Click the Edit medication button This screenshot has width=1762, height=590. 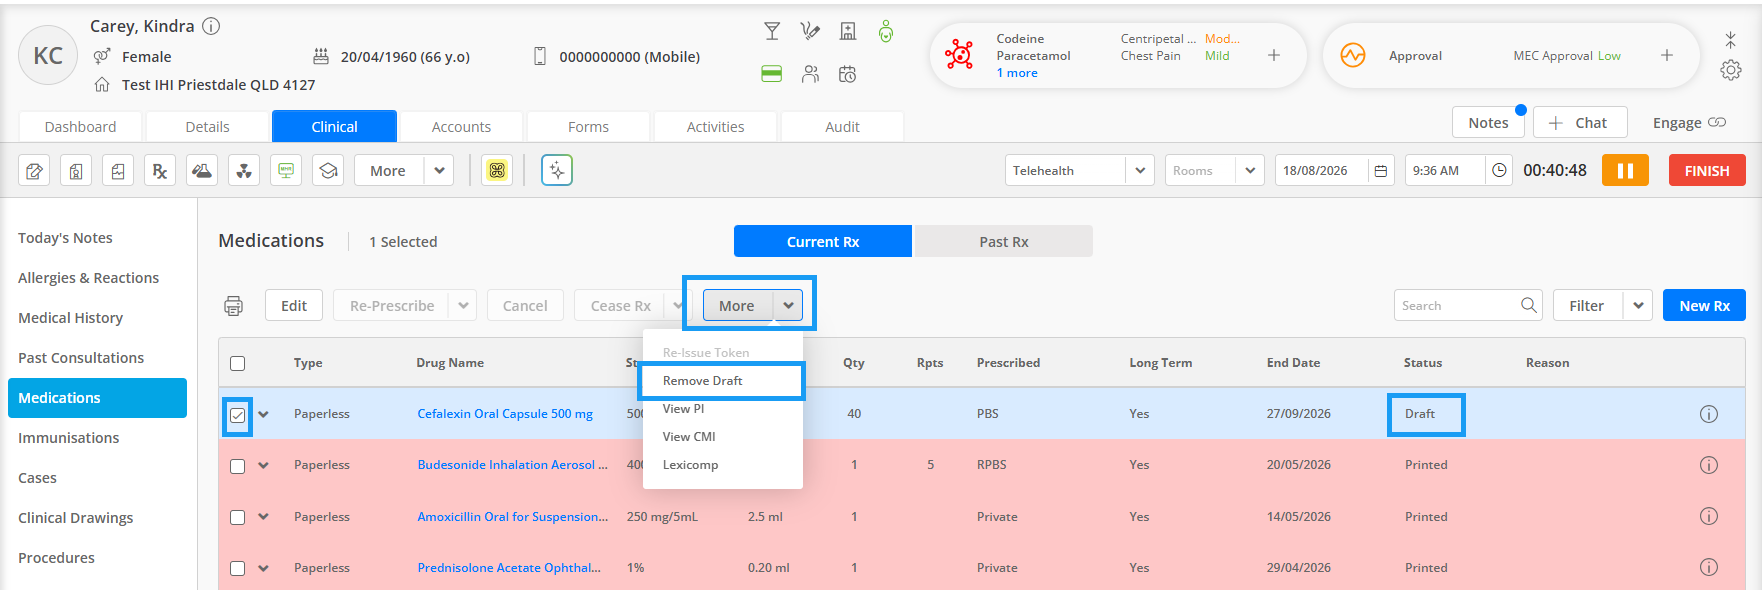coord(294,306)
